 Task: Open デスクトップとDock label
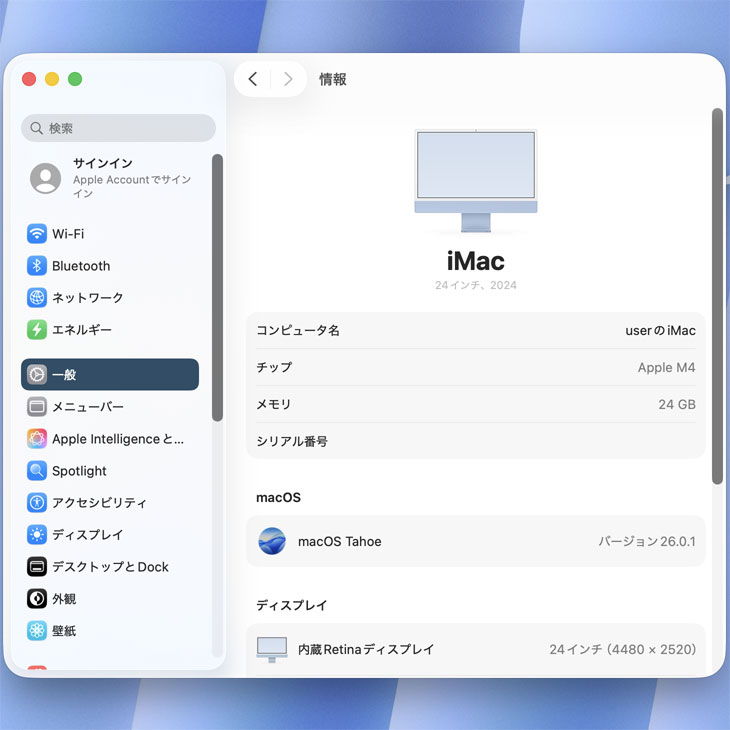[110, 567]
